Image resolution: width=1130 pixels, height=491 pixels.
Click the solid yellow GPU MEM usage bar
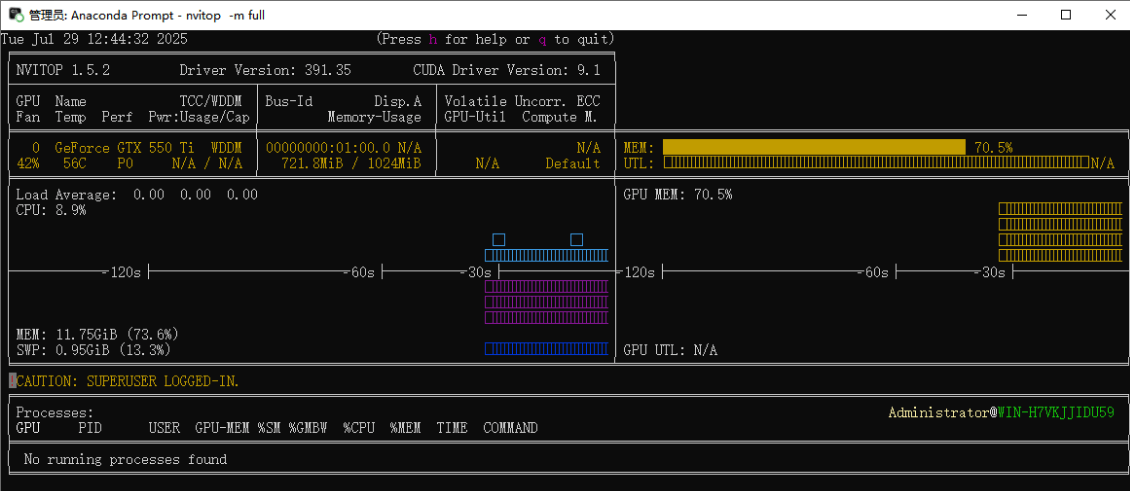point(813,147)
